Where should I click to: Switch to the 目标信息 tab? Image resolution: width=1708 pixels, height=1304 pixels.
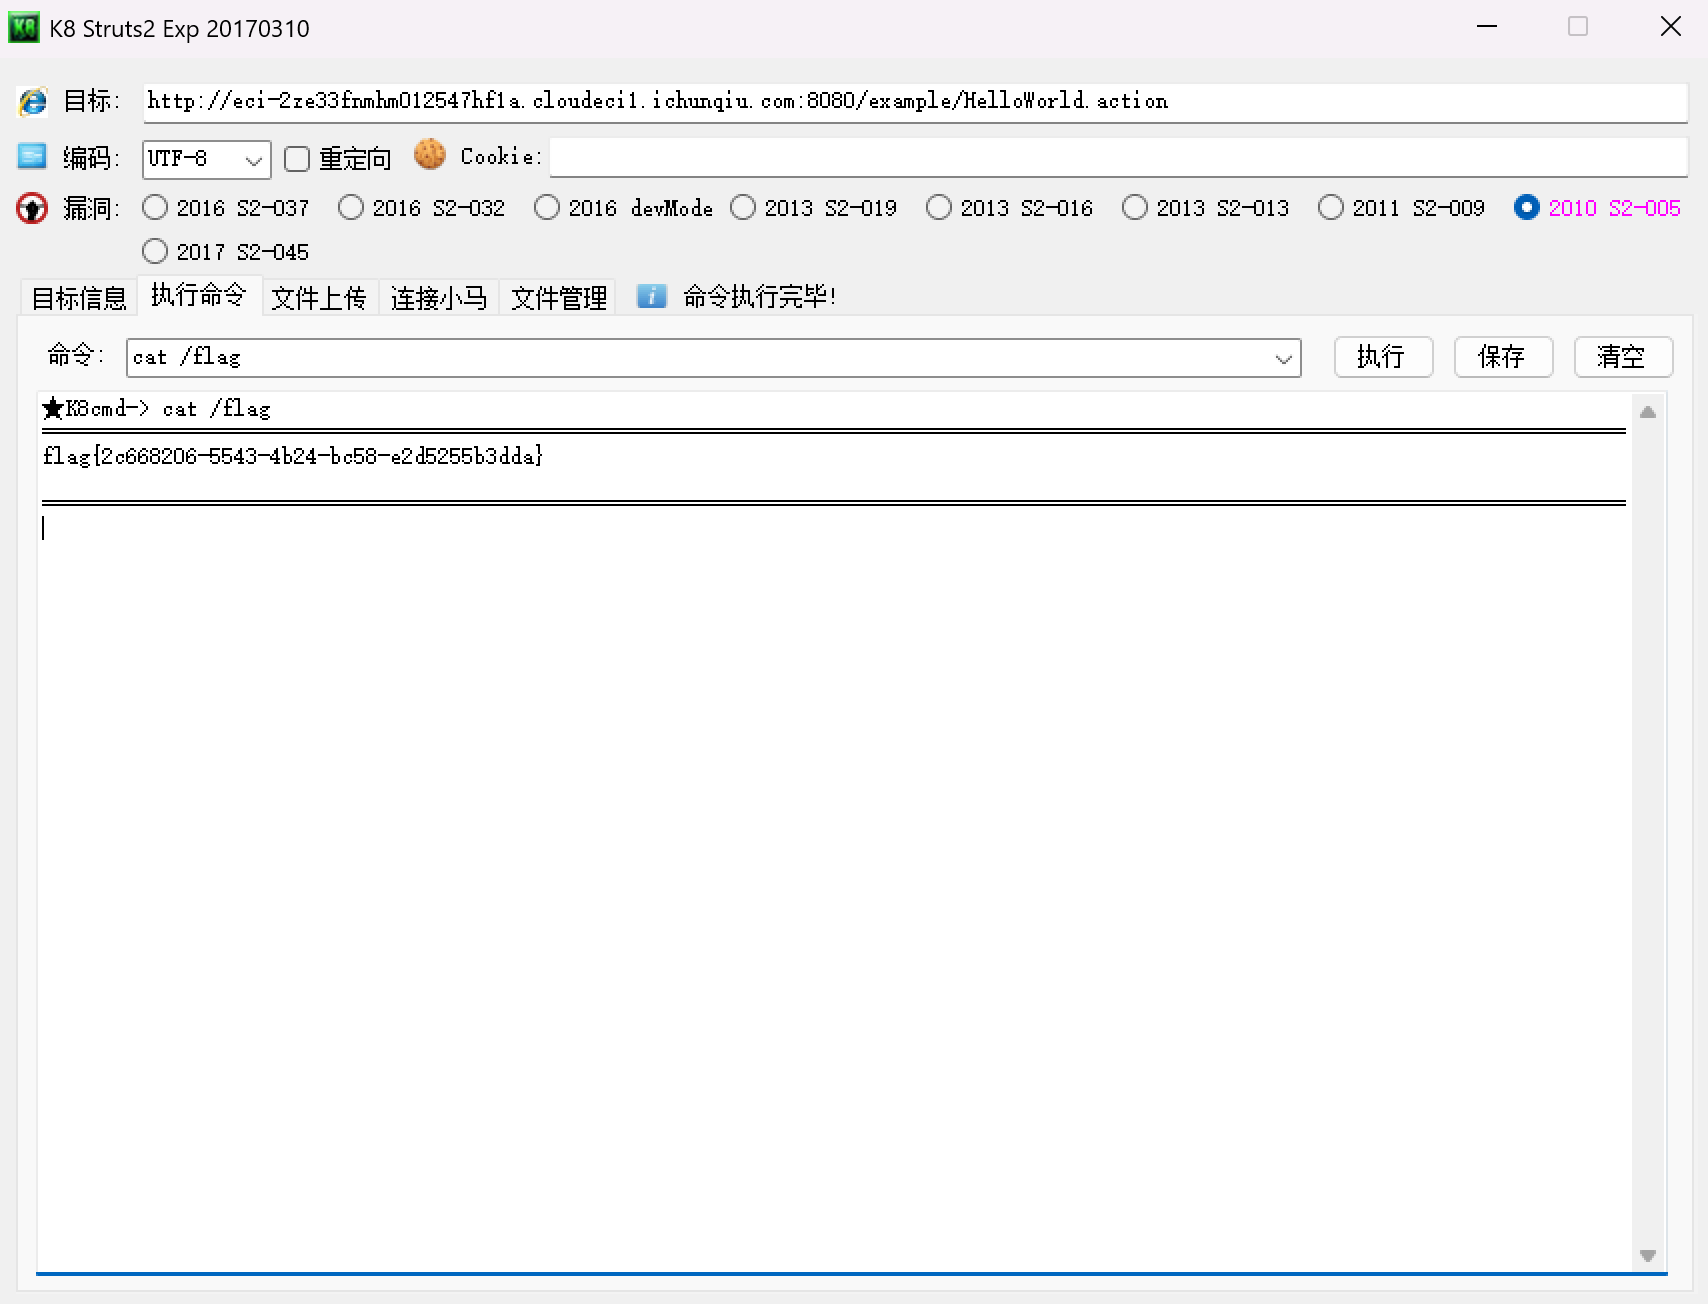[79, 297]
